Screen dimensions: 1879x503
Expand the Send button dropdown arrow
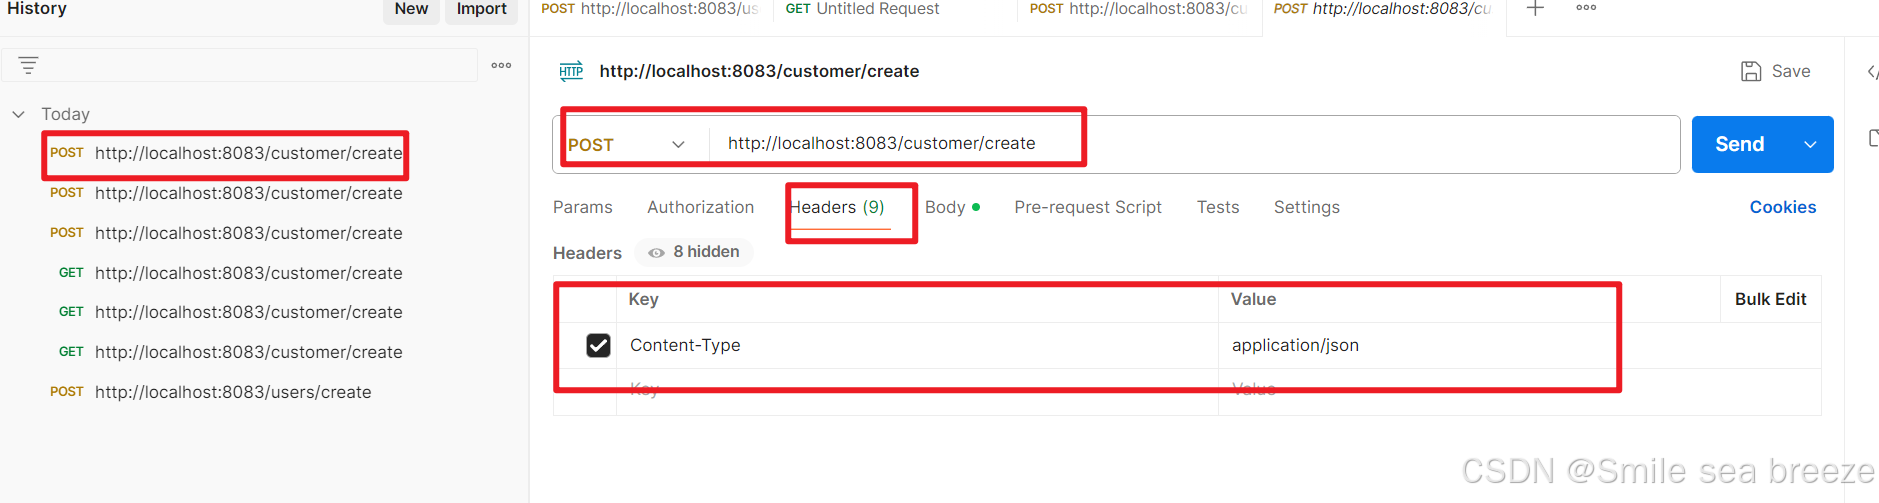(1810, 144)
